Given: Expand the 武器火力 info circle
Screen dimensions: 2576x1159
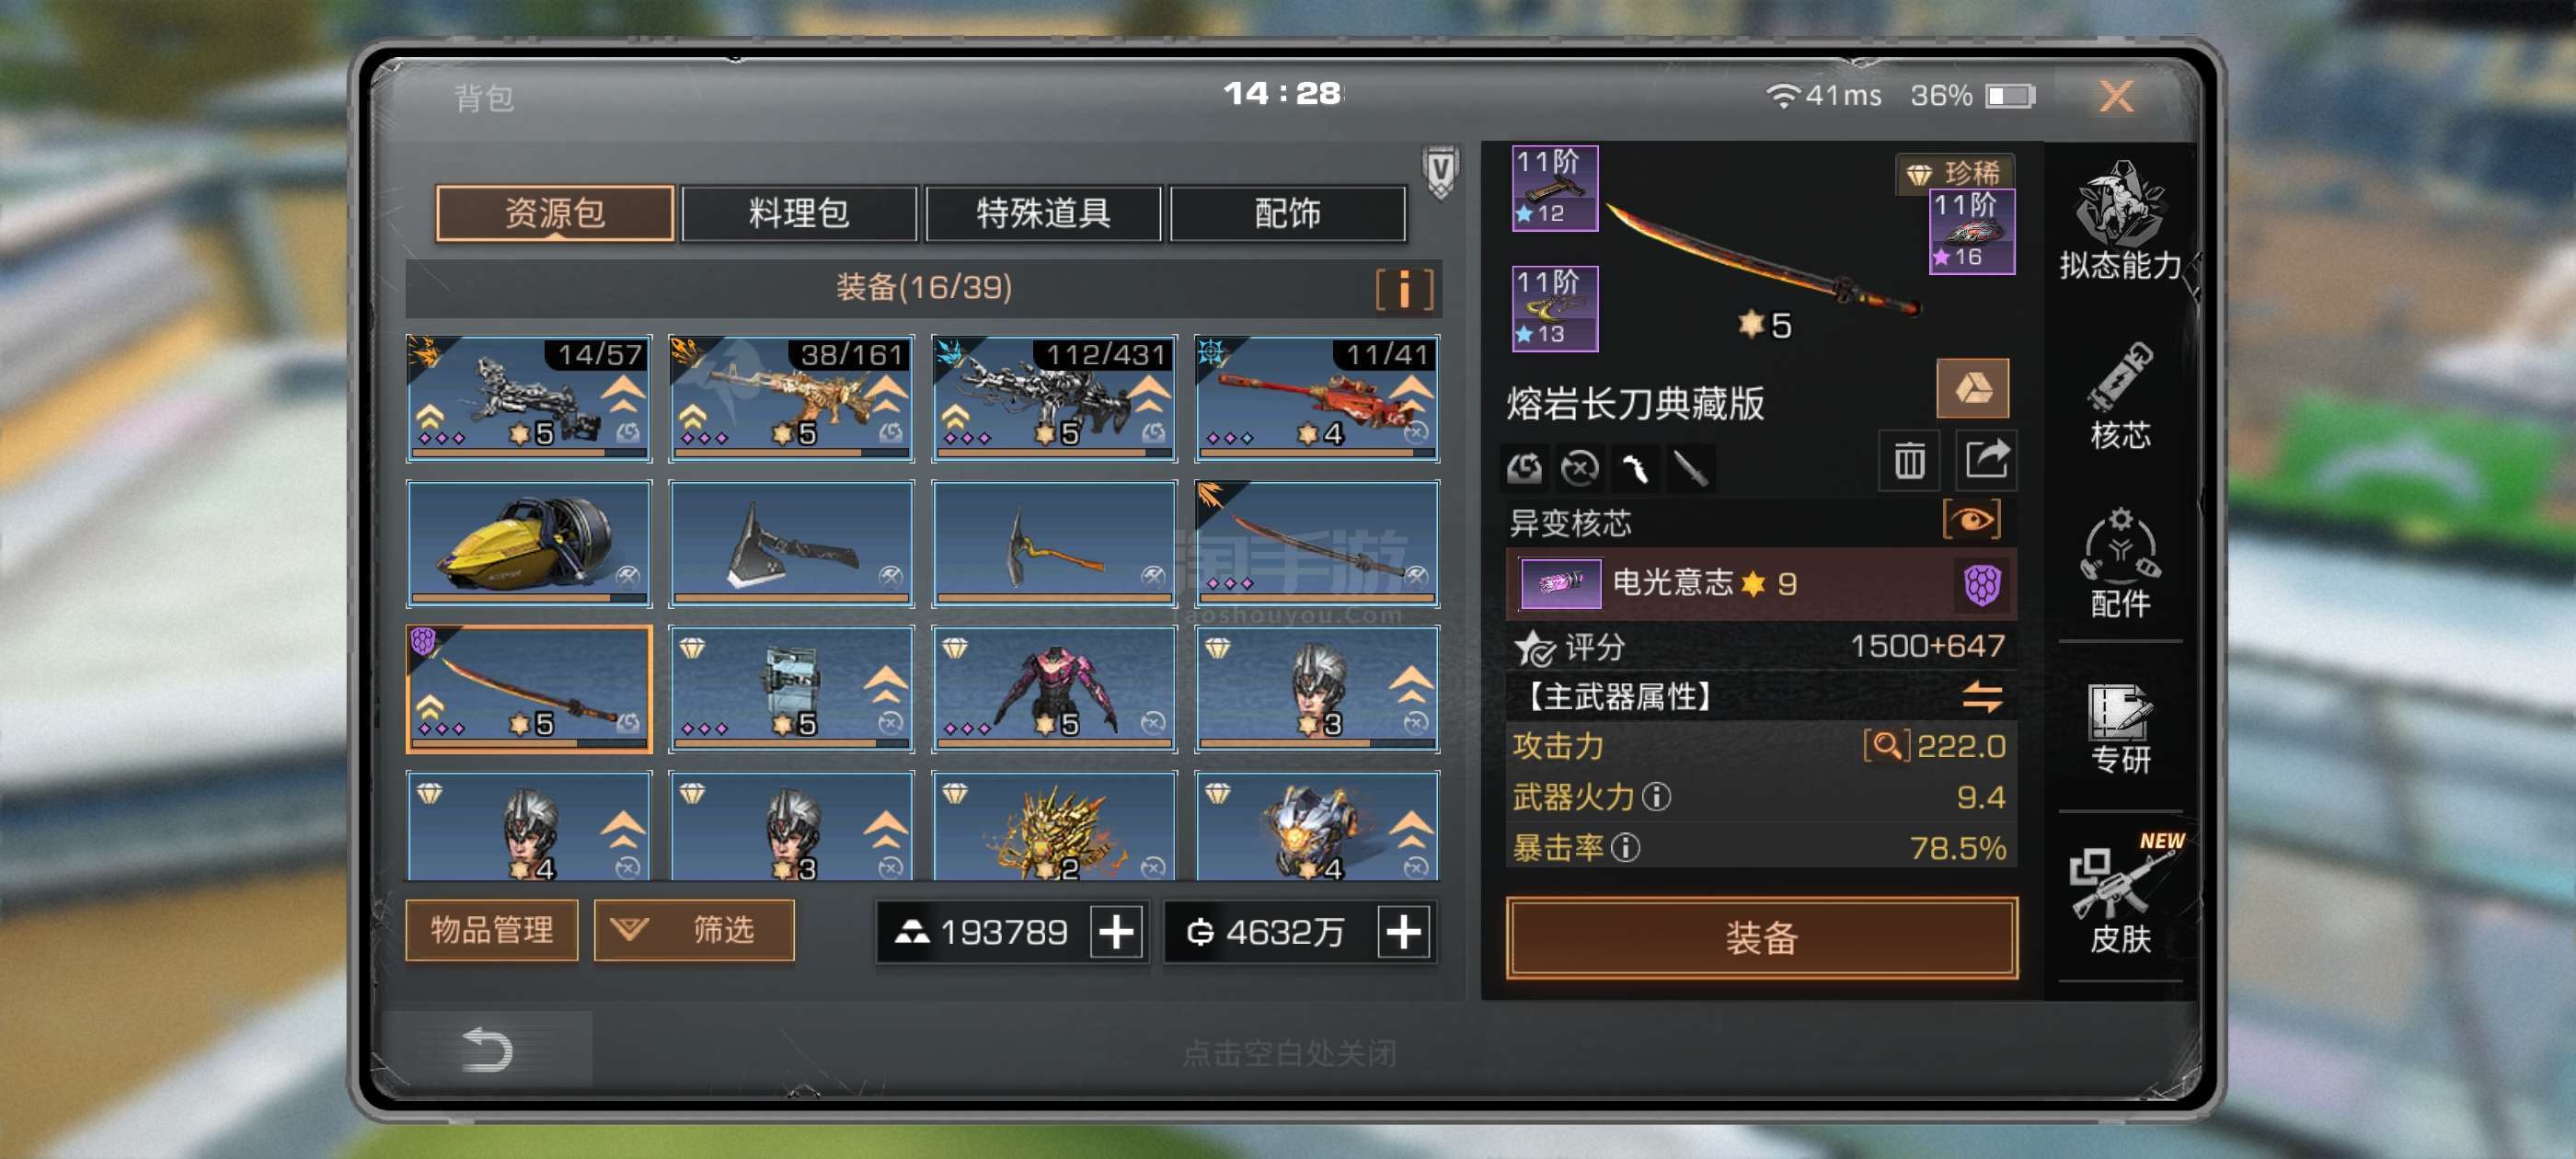Looking at the screenshot, I should (1656, 797).
